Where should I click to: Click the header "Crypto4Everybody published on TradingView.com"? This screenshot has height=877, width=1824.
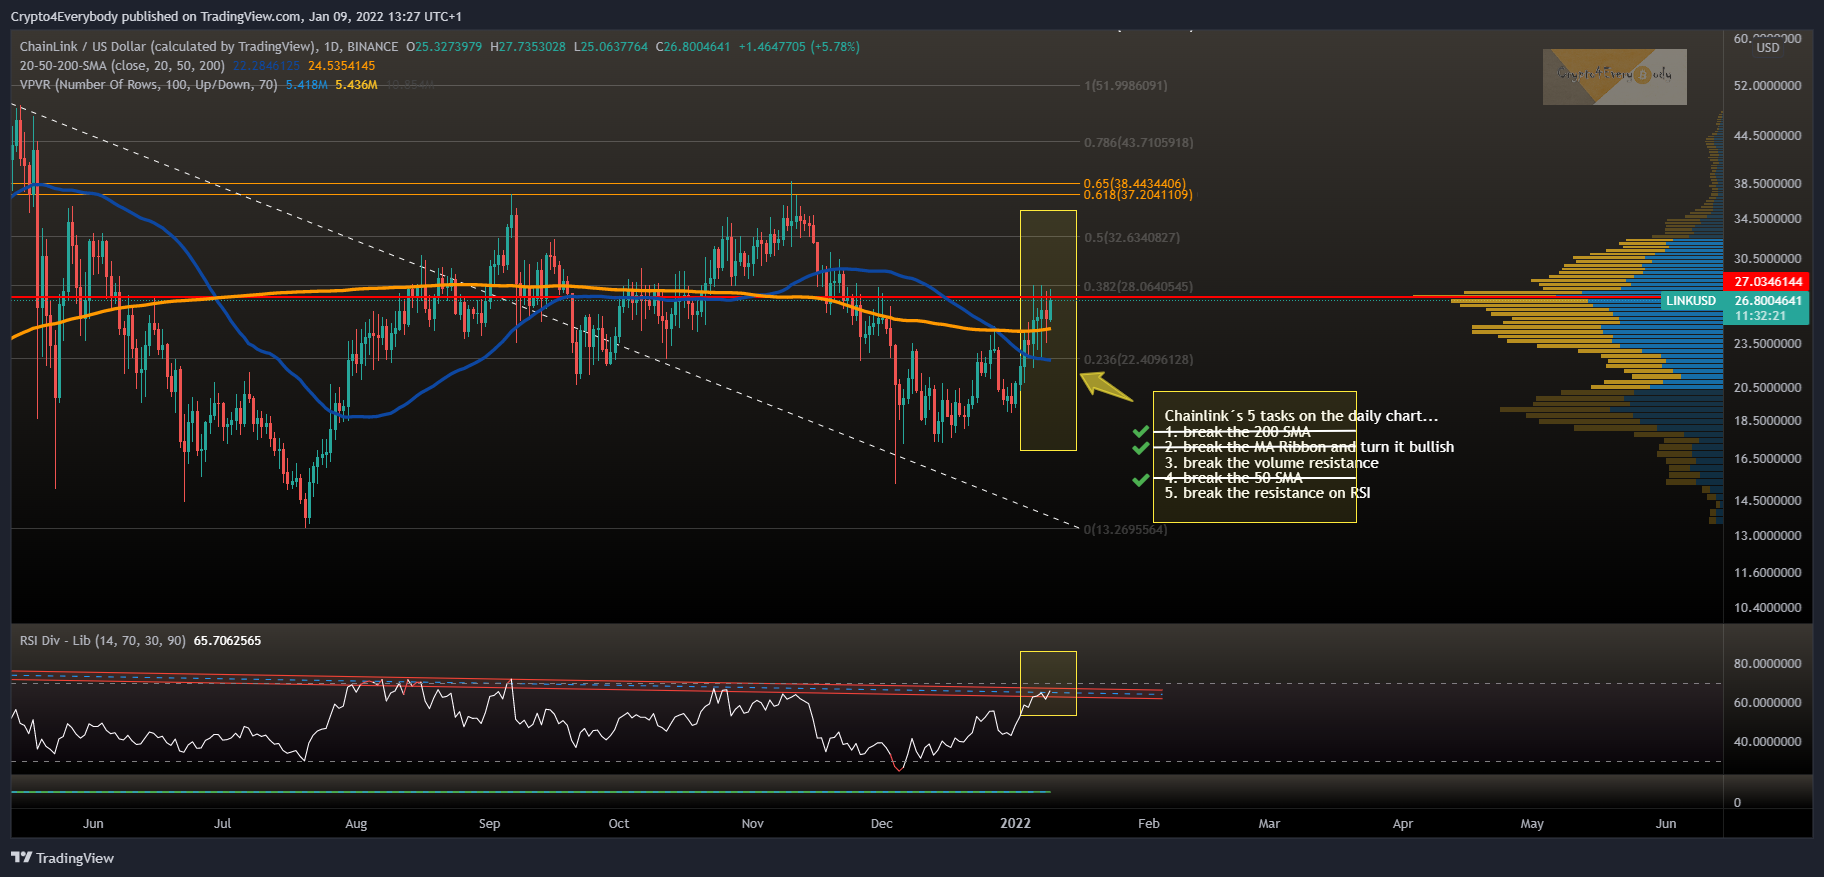click(155, 17)
